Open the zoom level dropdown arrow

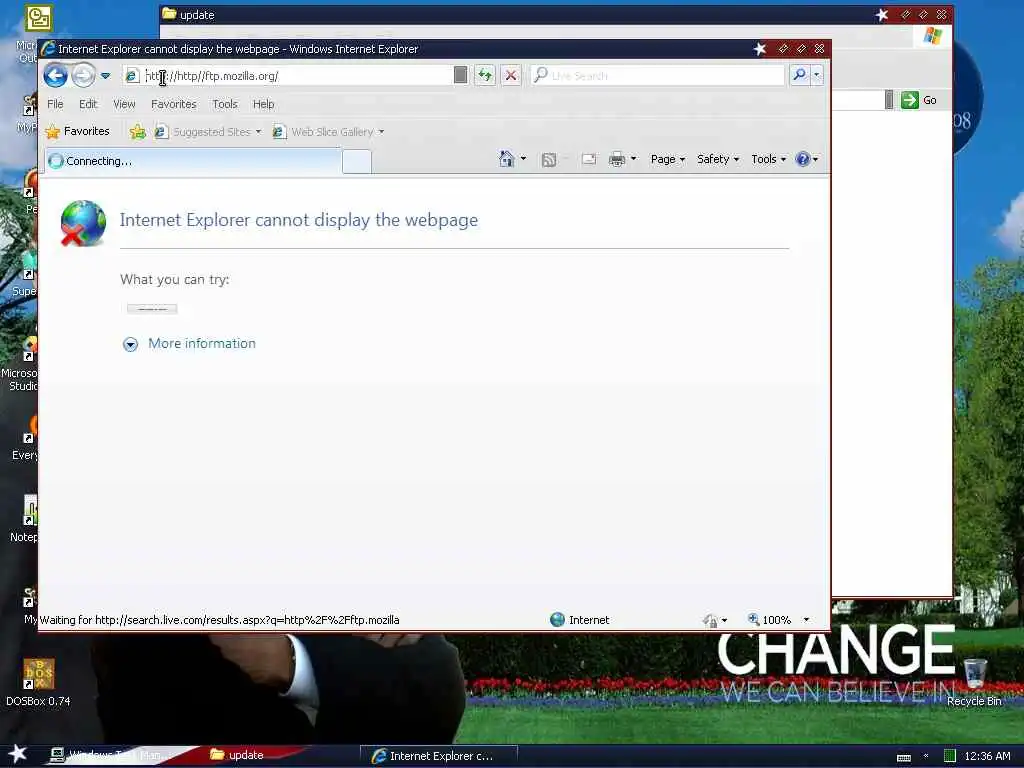[x=806, y=620]
